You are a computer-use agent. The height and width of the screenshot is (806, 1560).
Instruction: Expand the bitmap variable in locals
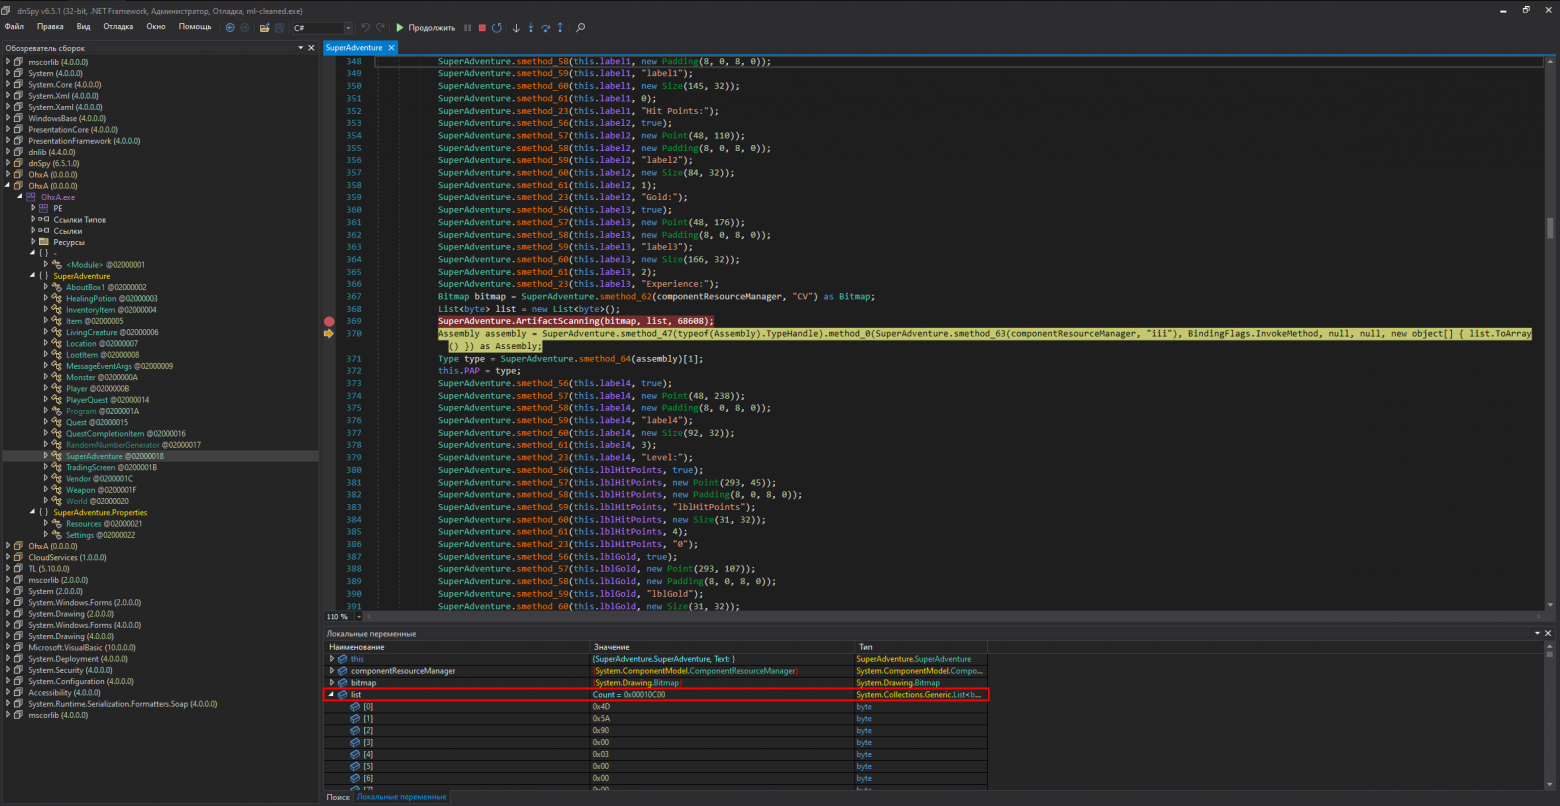click(x=331, y=682)
